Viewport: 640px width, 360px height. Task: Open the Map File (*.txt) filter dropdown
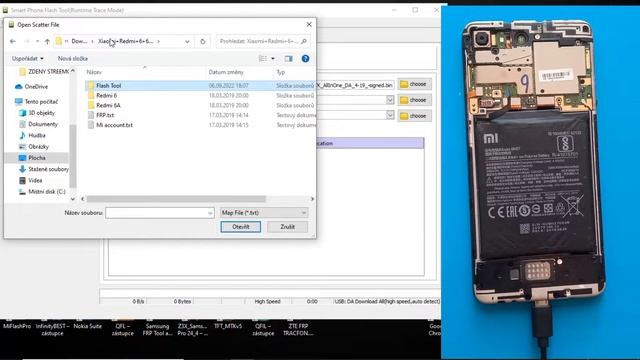[264, 213]
